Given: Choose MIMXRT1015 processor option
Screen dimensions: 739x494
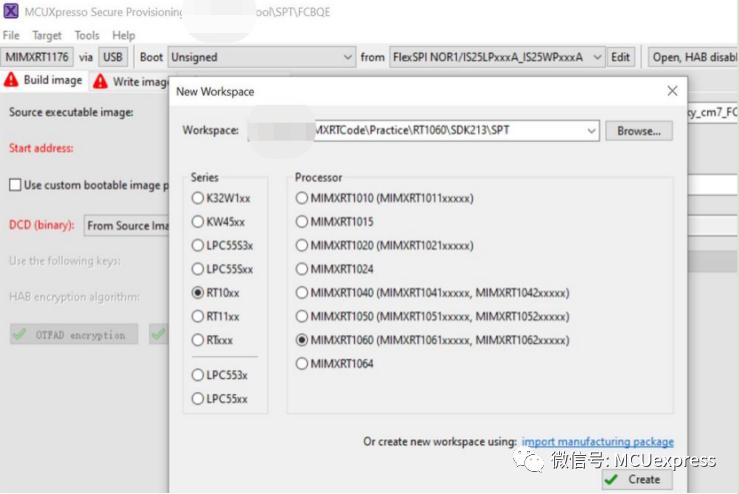Looking at the screenshot, I should [302, 222].
